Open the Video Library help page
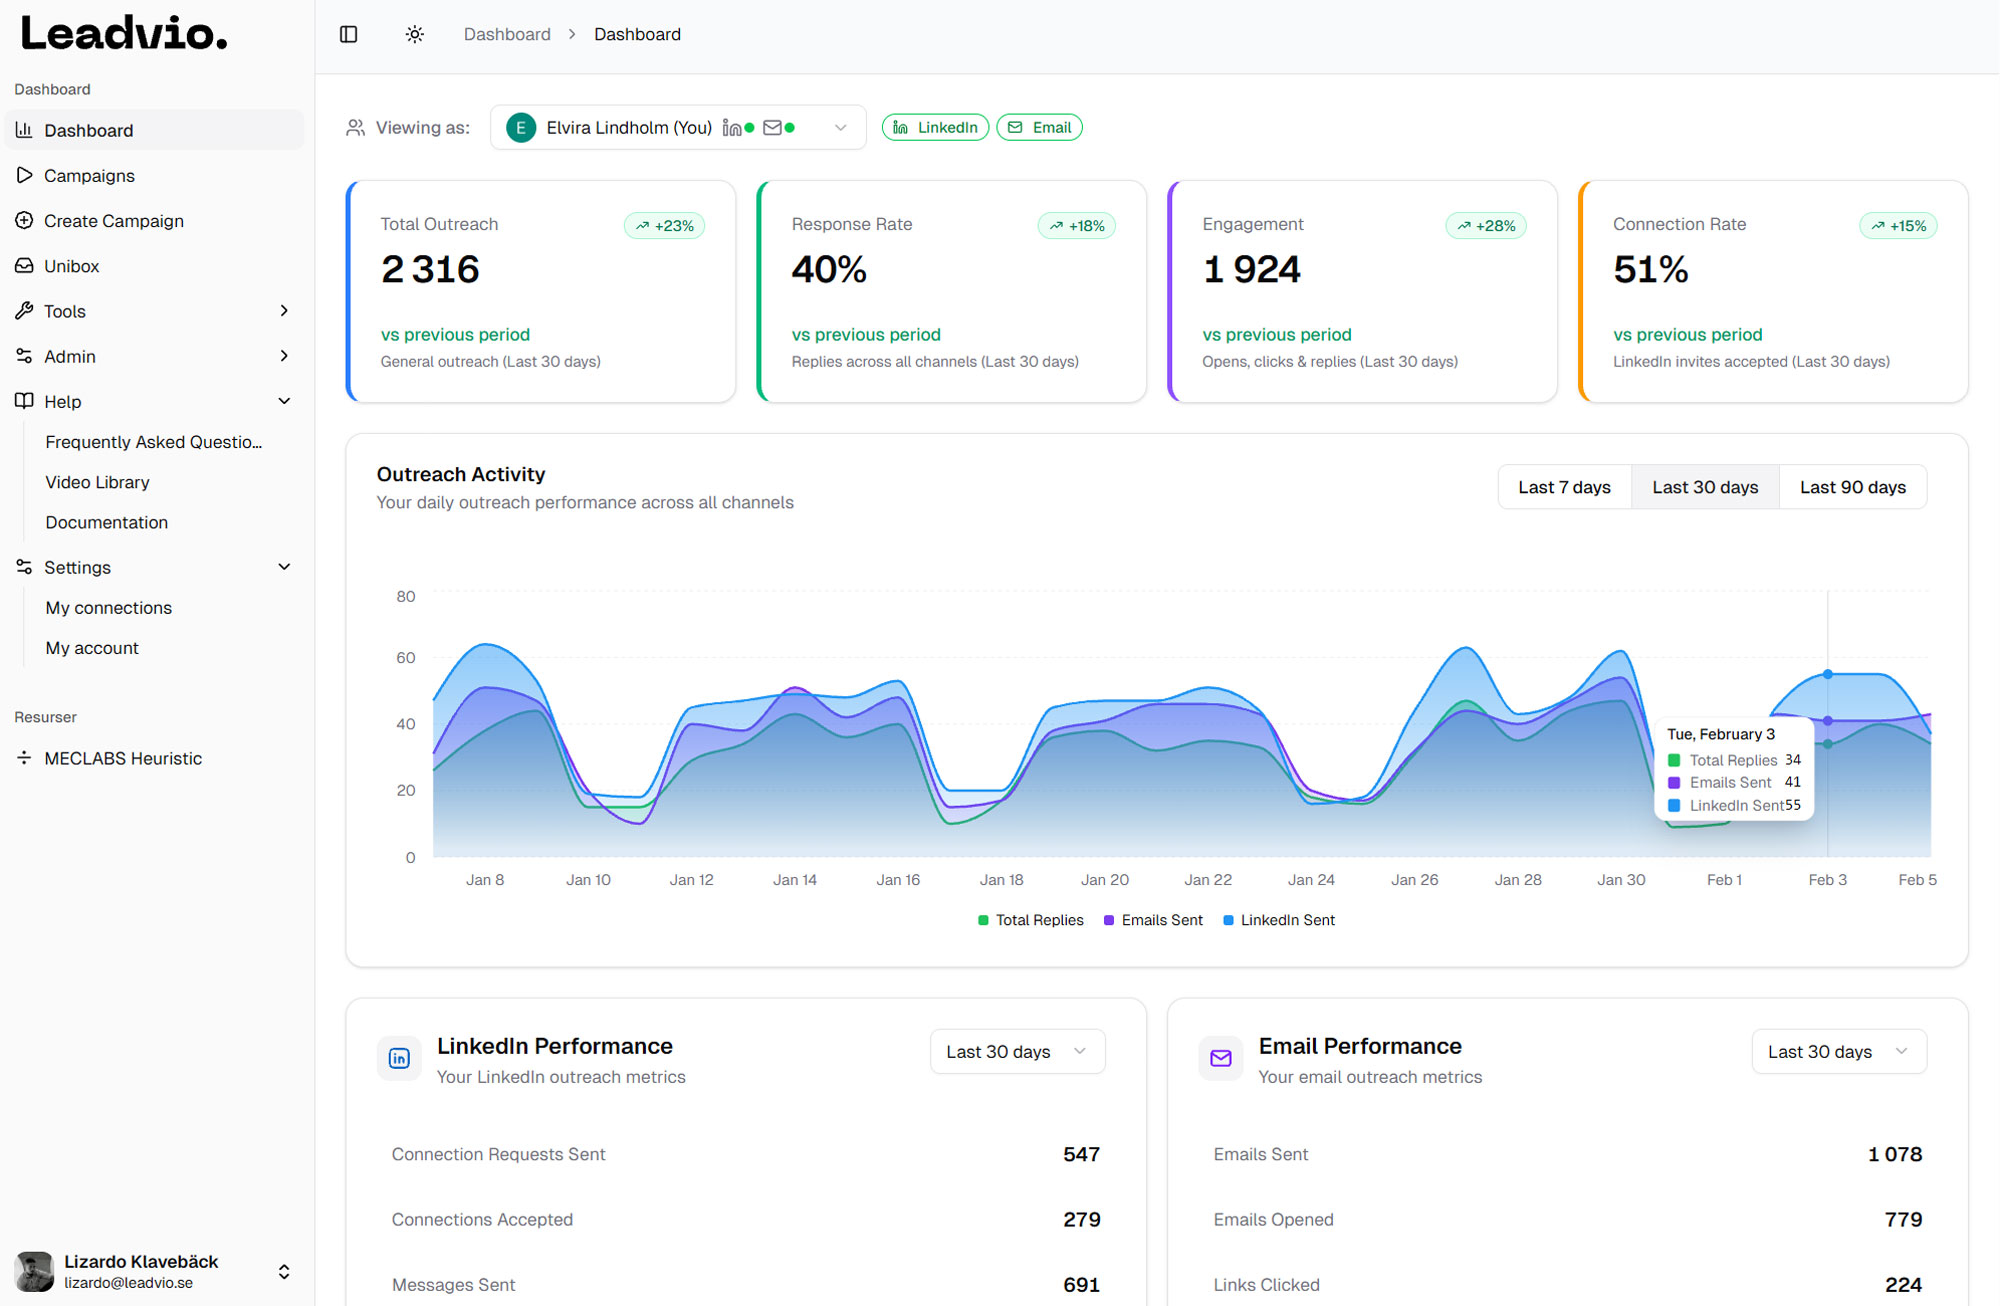 (97, 482)
